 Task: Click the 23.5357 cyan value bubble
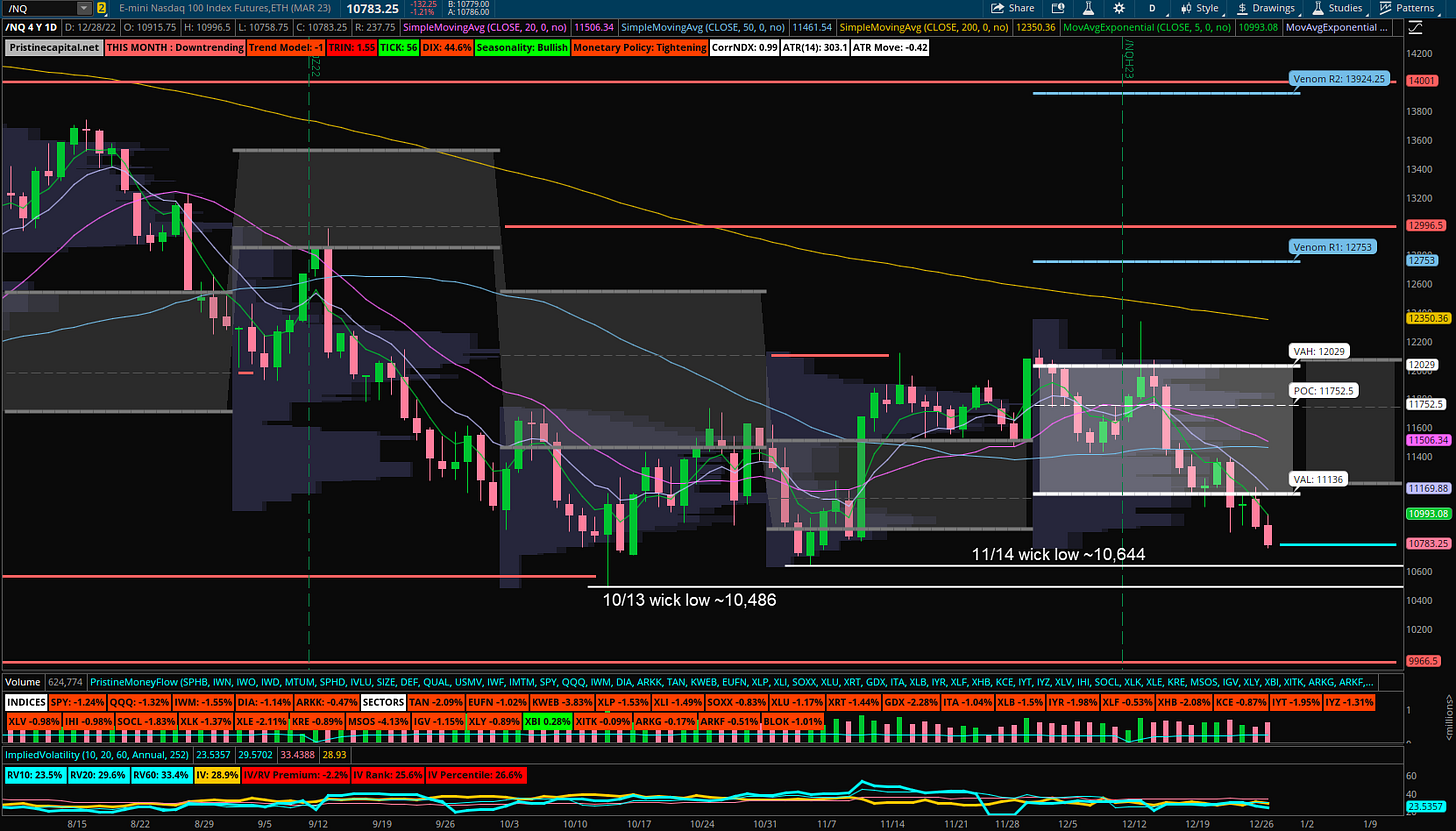point(1428,805)
